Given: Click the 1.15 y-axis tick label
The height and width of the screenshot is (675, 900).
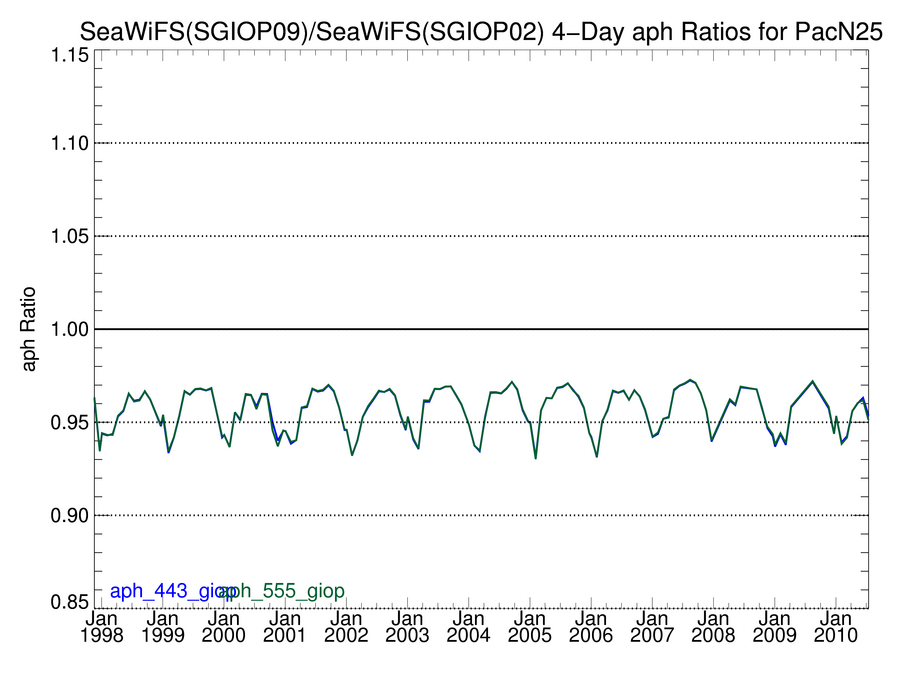Looking at the screenshot, I should [x=69, y=56].
